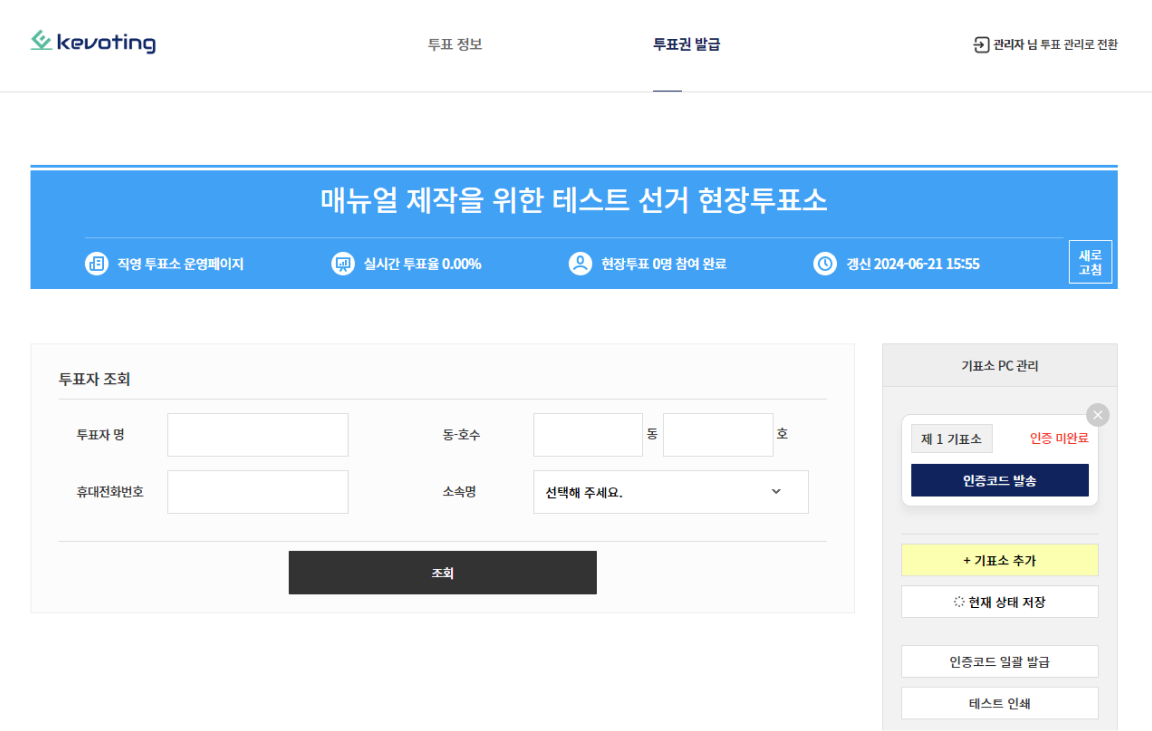The image size is (1152, 731).
Task: Click 인증코드 일괄 발급 button
Action: pyautogui.click(x=999, y=661)
